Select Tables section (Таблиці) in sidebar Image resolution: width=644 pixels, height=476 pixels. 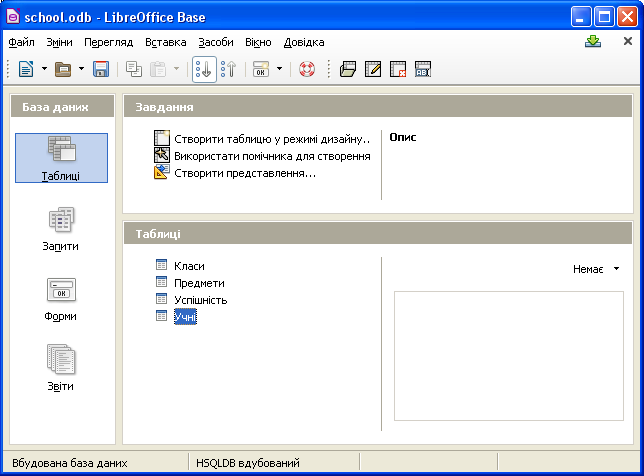(x=62, y=158)
